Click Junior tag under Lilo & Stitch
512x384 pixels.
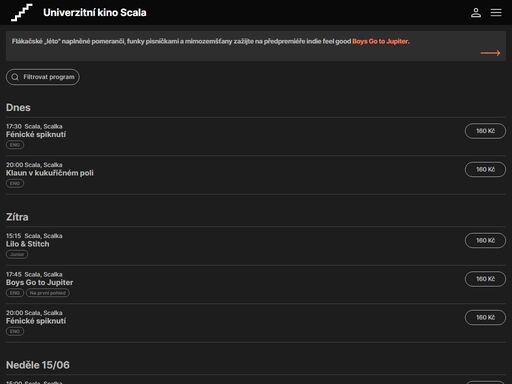click(x=17, y=254)
